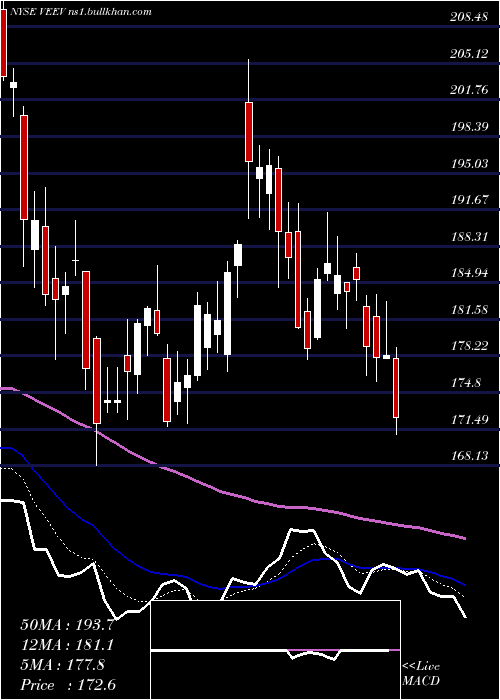Click the 171.49 price axis label
Viewport: 500px width, 700px height.
(469, 419)
